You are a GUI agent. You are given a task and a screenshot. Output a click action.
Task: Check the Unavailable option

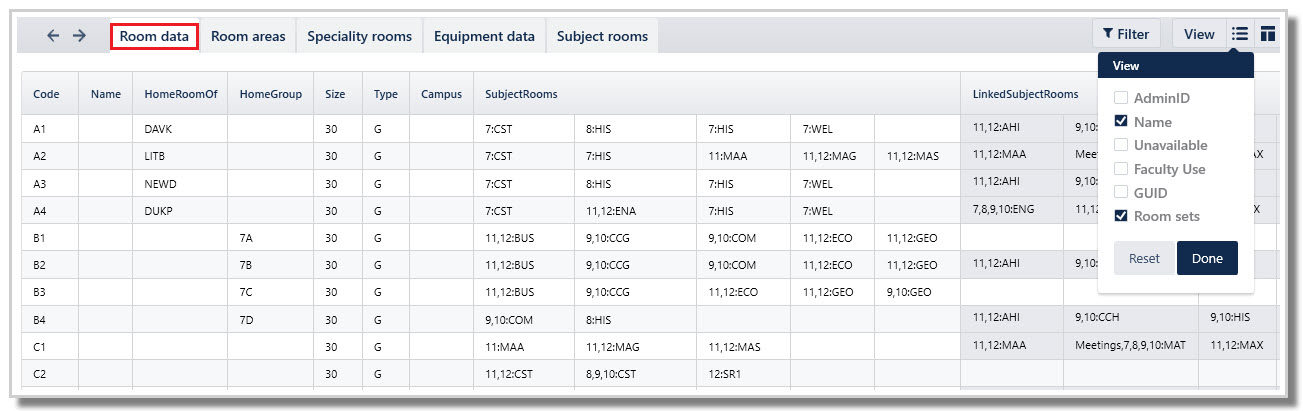click(1122, 145)
